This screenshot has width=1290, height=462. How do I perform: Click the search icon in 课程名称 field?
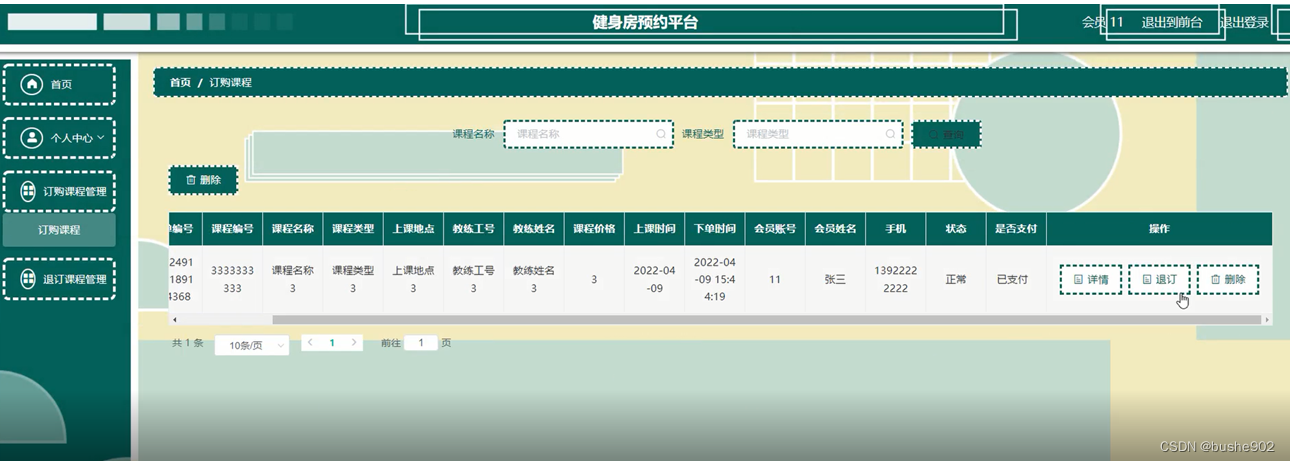point(660,134)
